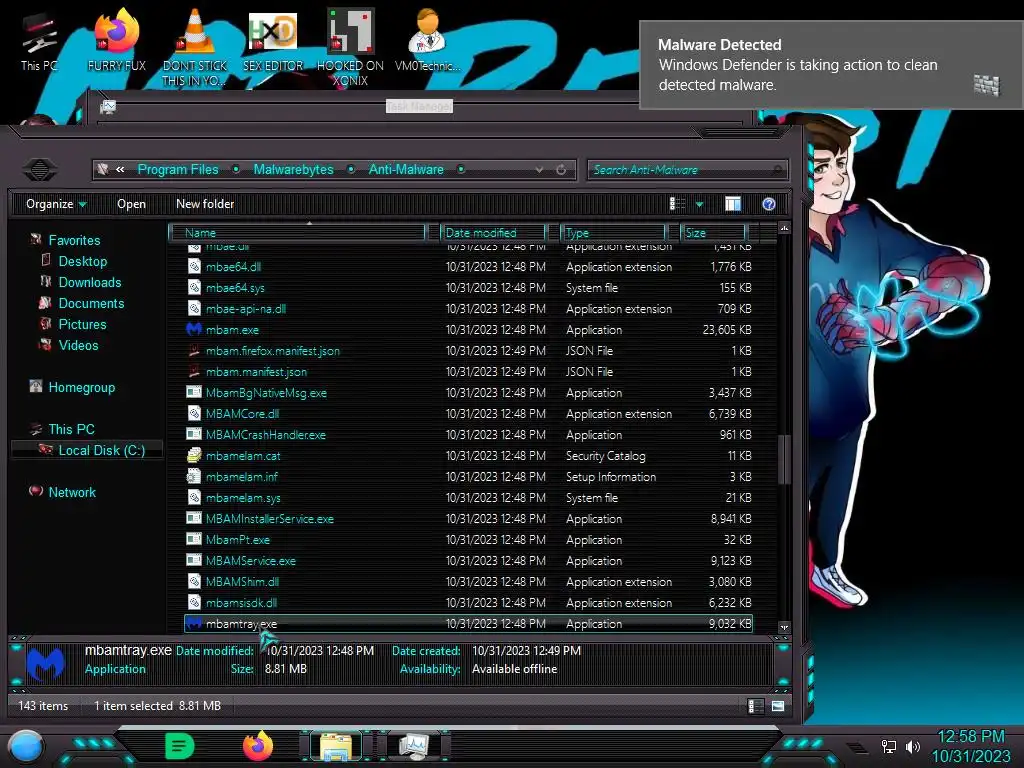This screenshot has width=1024, height=768.
Task: Switch to details view in status bar
Action: coord(755,706)
